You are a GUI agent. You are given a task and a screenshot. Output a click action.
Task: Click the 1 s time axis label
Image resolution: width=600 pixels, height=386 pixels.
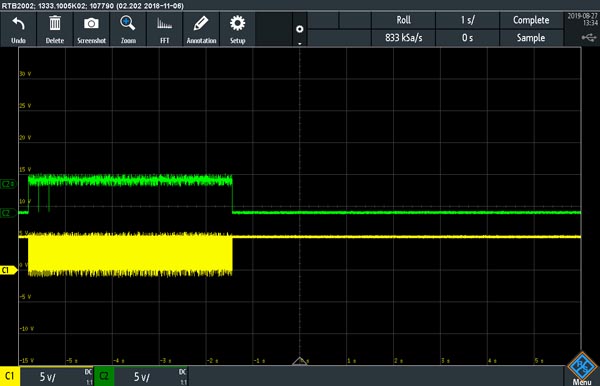pos(352,361)
